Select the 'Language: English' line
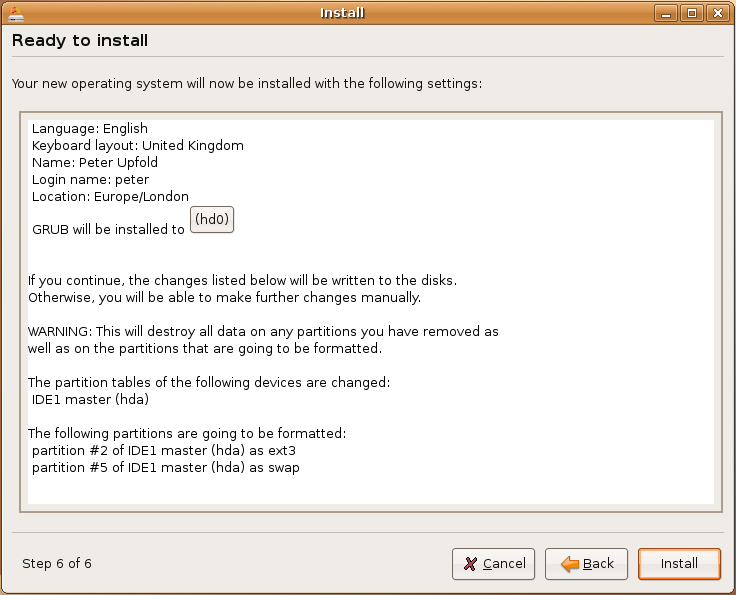The width and height of the screenshot is (736, 595). pyautogui.click(x=90, y=129)
